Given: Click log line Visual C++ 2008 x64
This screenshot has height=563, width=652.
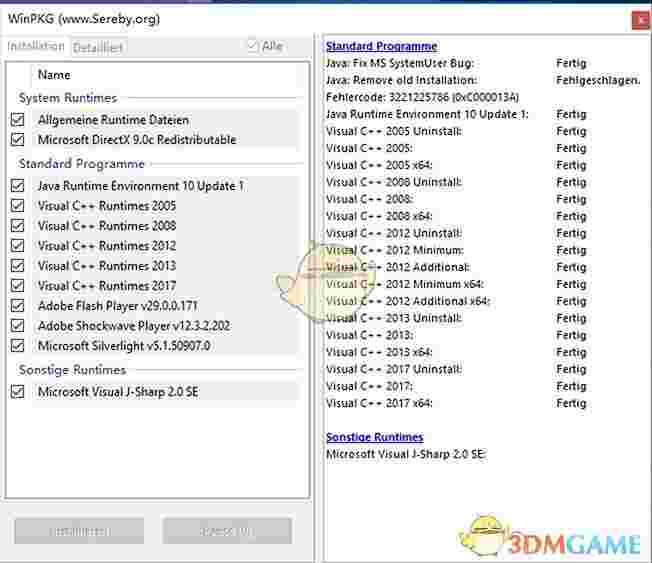Looking at the screenshot, I should (379, 216).
